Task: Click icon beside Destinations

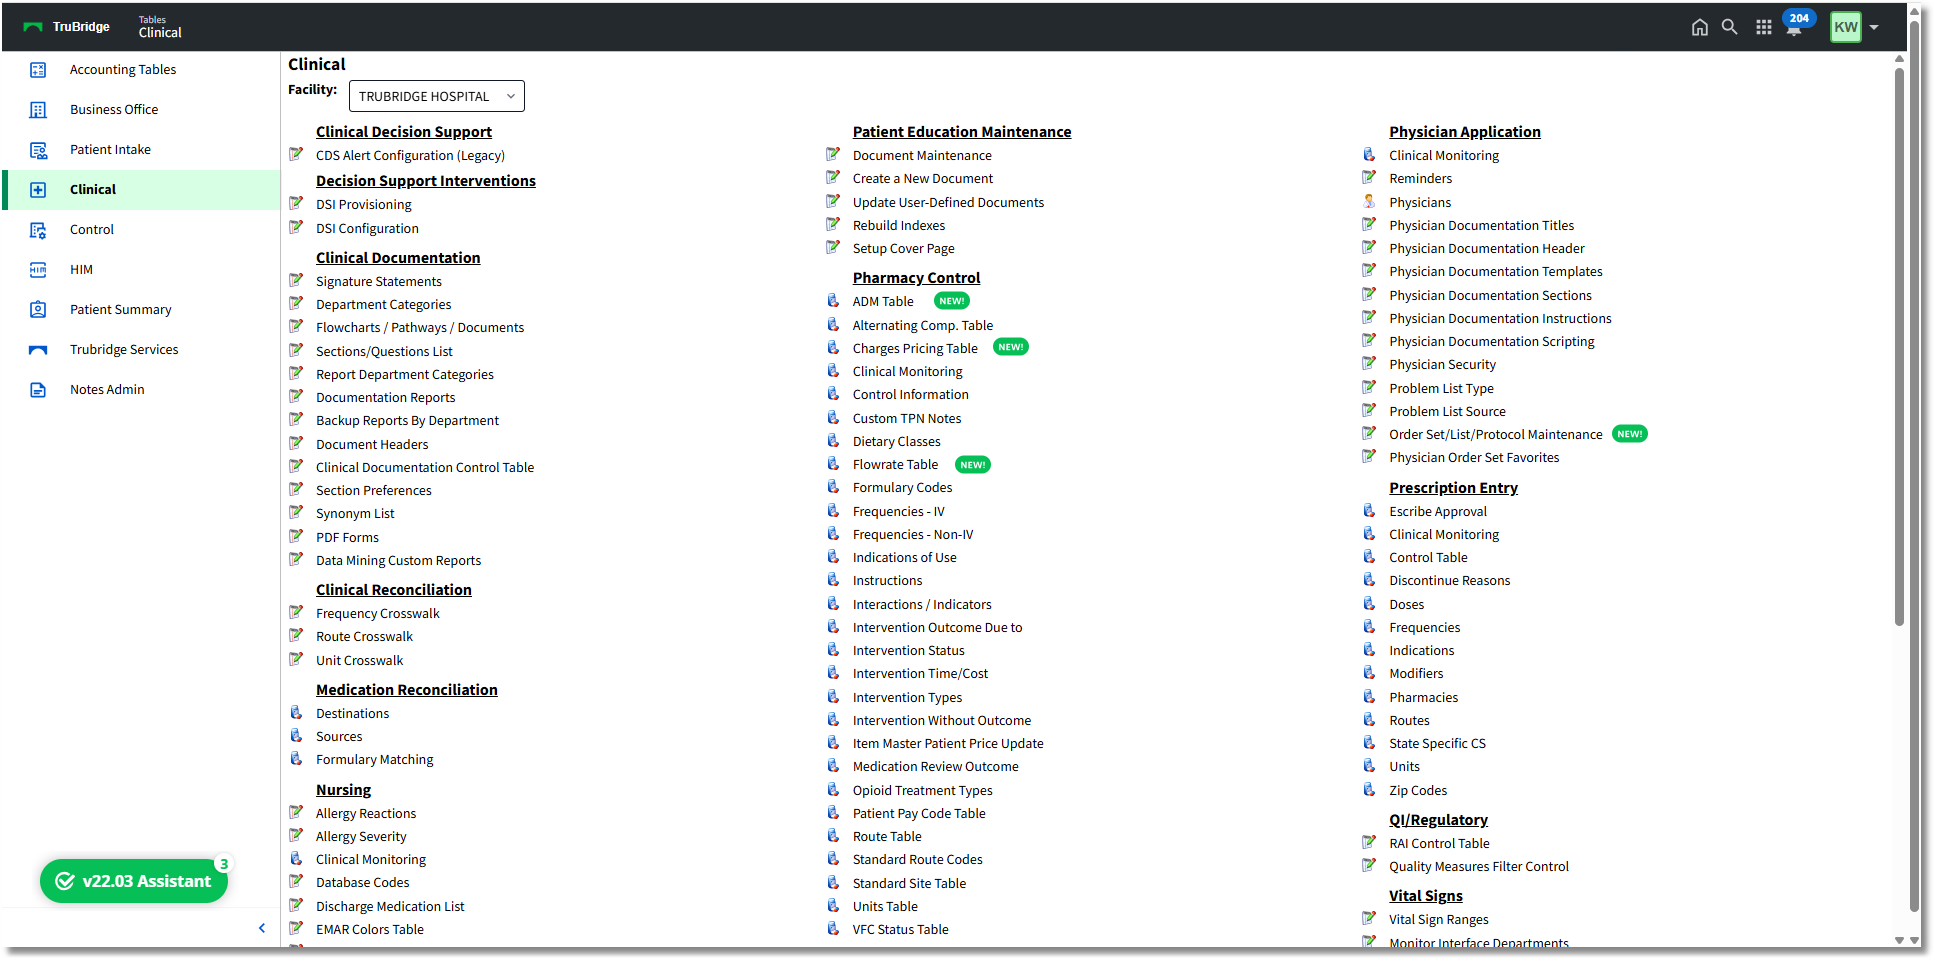Action: [296, 712]
